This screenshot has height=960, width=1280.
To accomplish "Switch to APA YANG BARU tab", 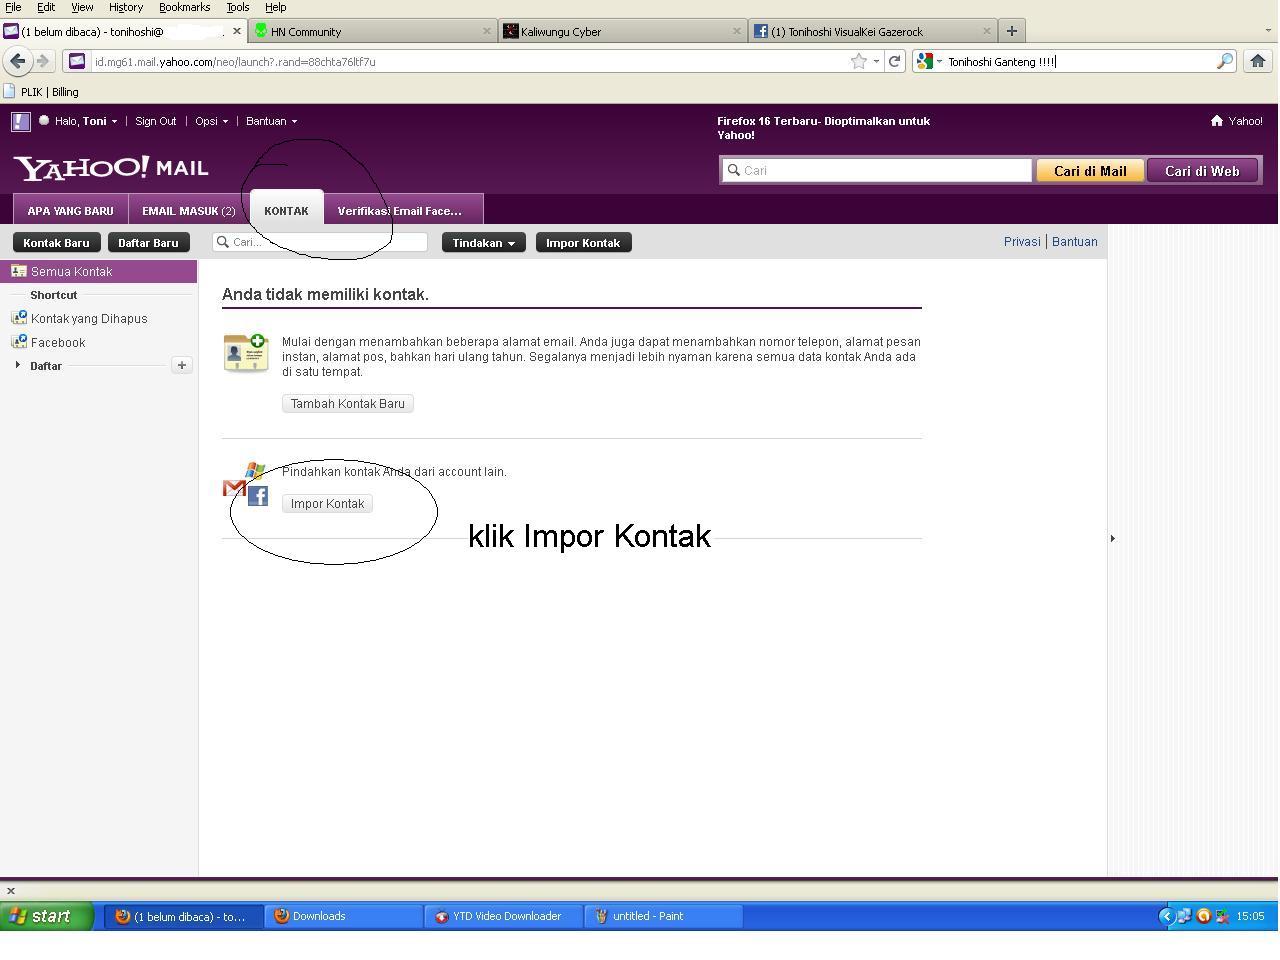I will [x=70, y=210].
